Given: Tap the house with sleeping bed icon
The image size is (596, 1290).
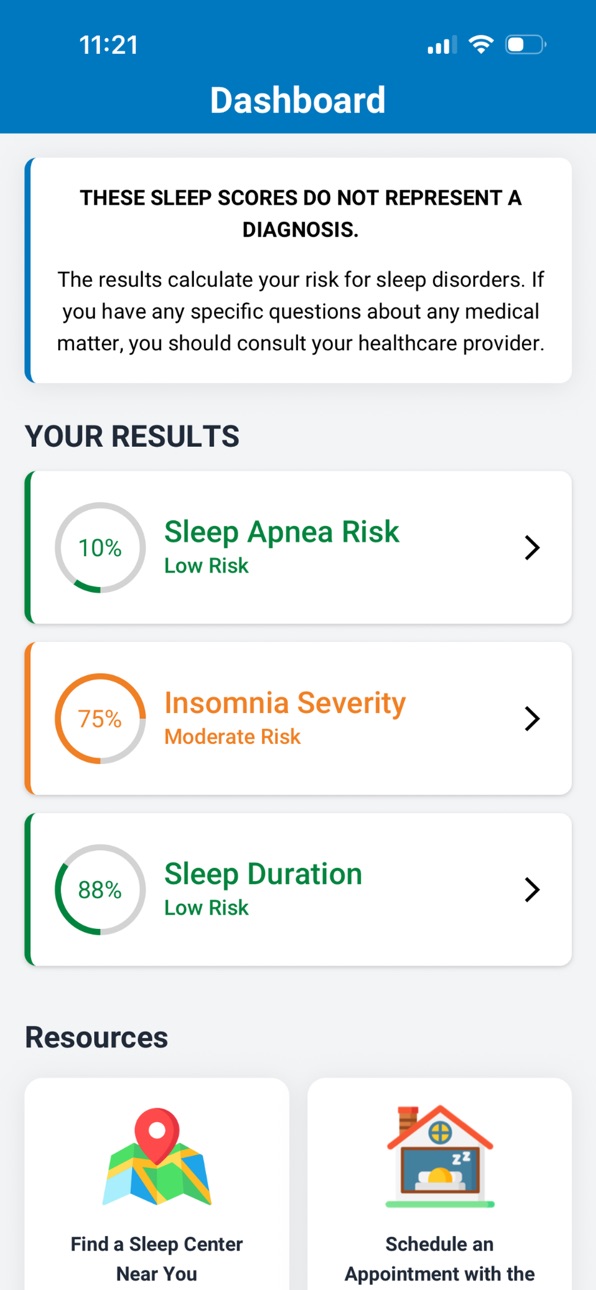Looking at the screenshot, I should [439, 1155].
